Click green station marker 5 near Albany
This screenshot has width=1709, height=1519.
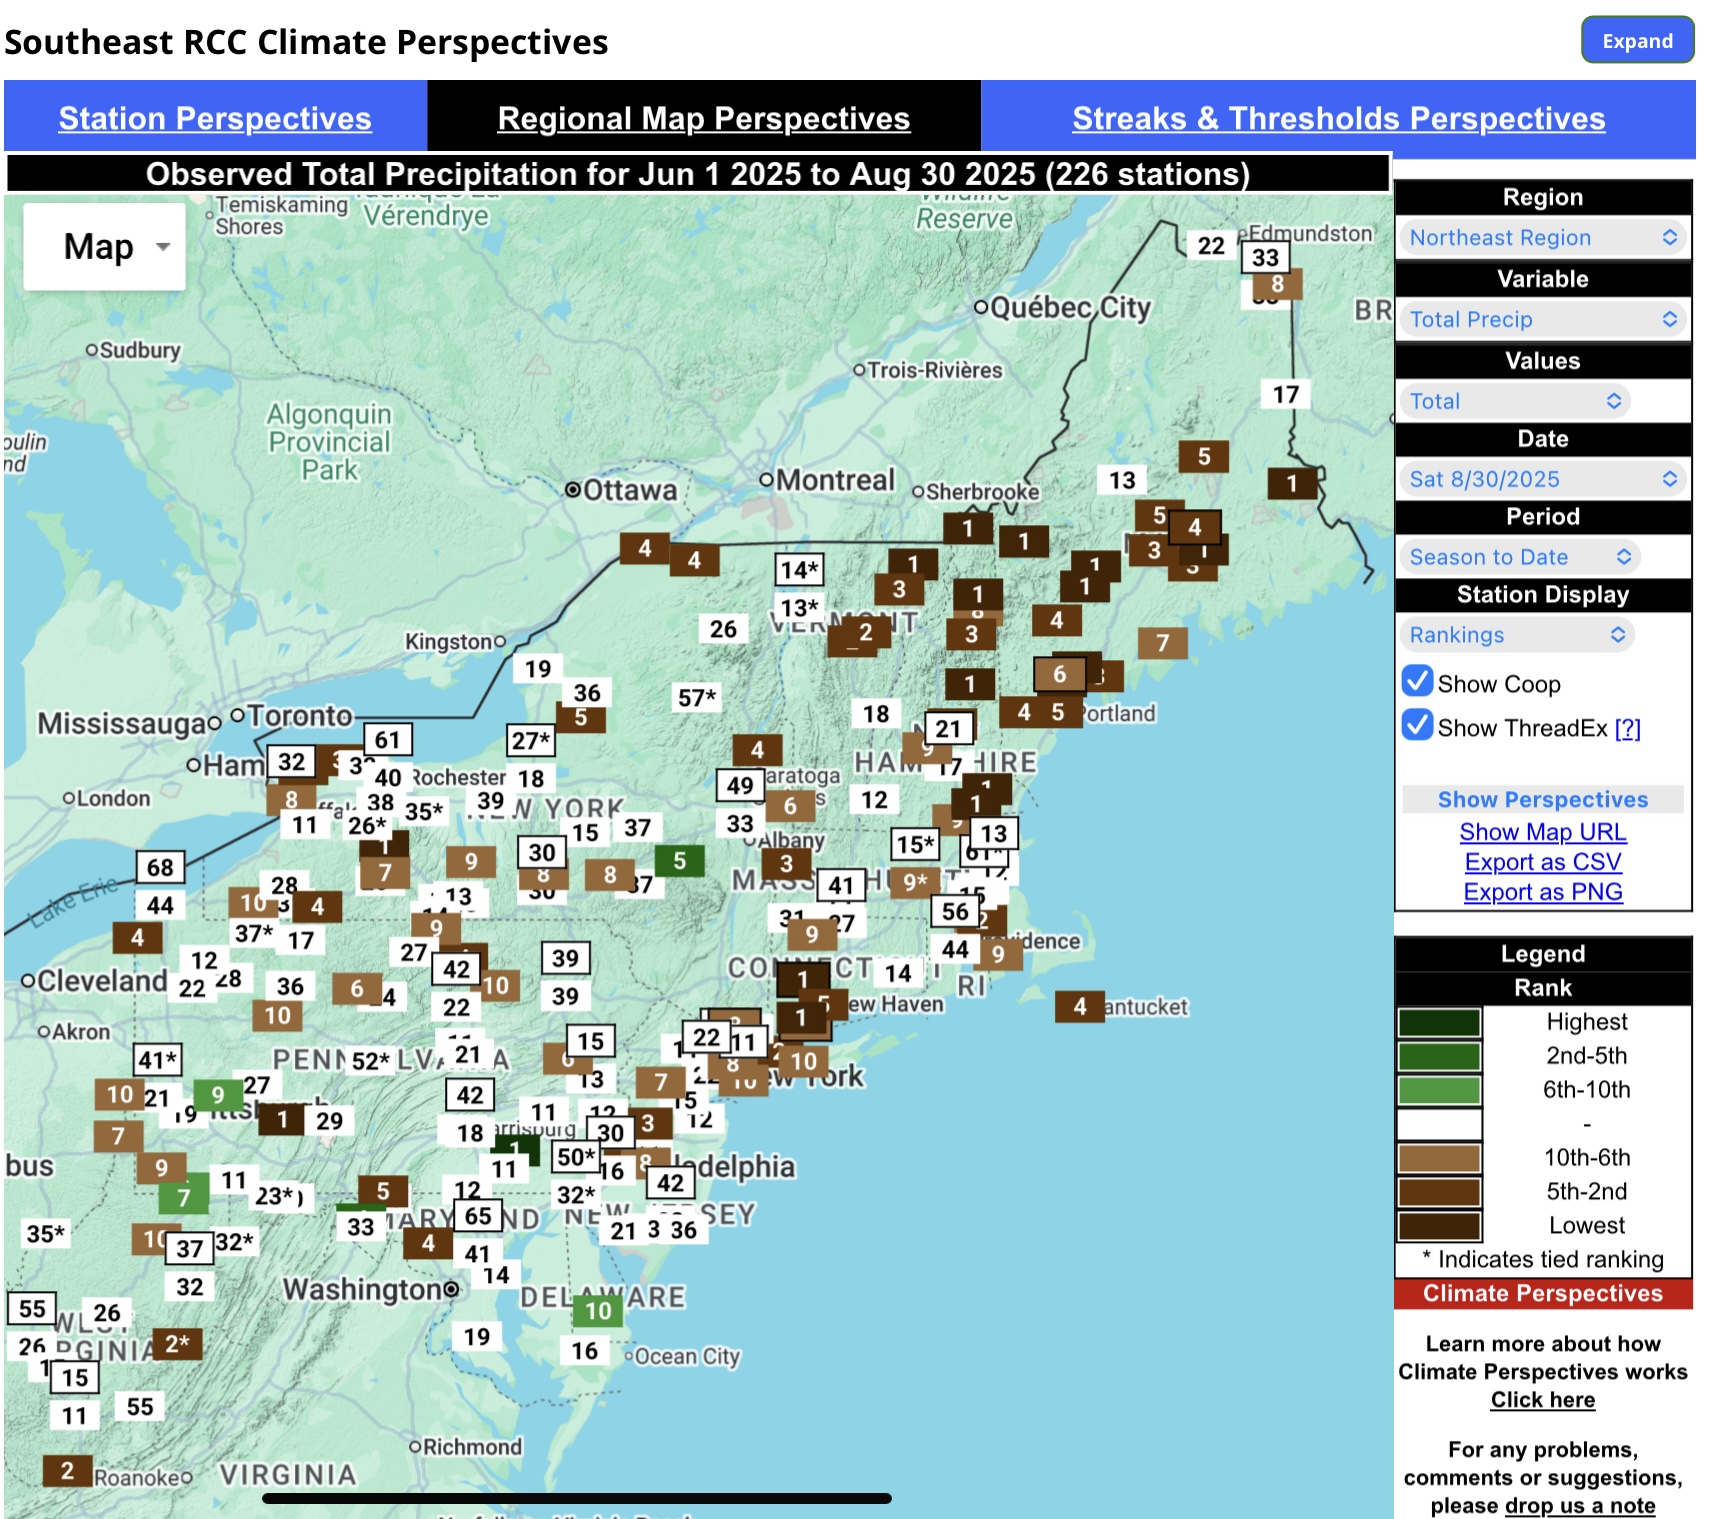click(679, 860)
